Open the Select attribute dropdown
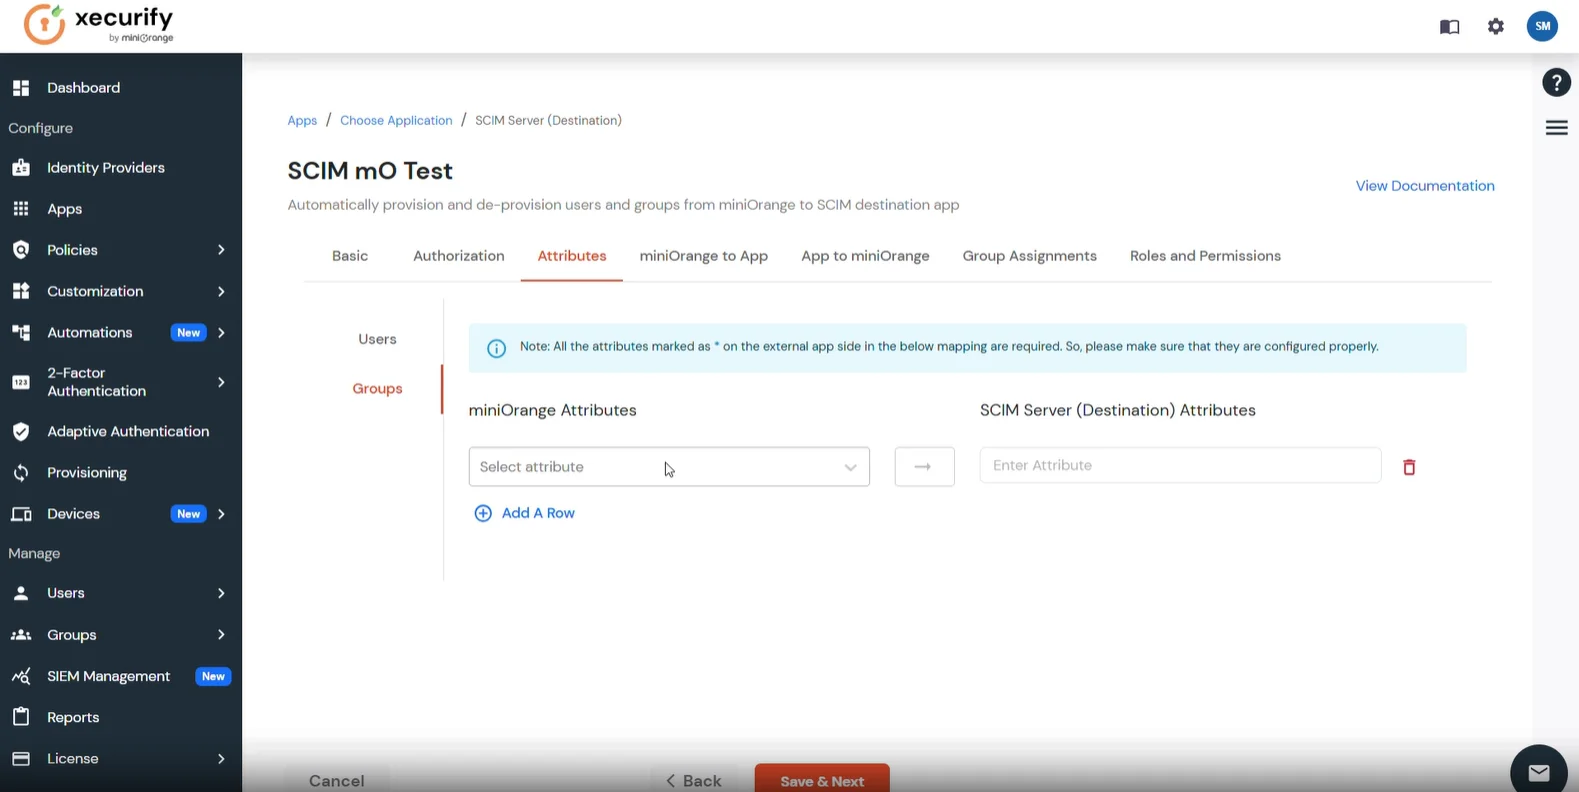The height and width of the screenshot is (792, 1579). tap(669, 467)
